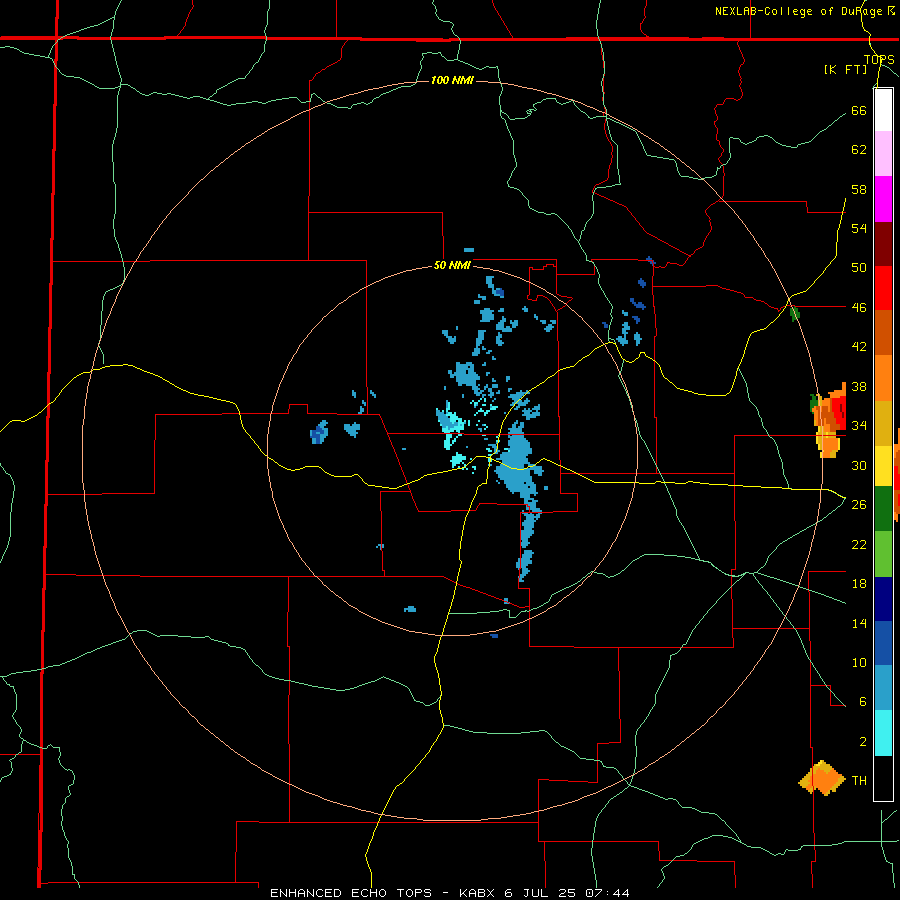Click the "[K FT]" units label
Viewport: 900px width, 900px height.
click(x=845, y=69)
